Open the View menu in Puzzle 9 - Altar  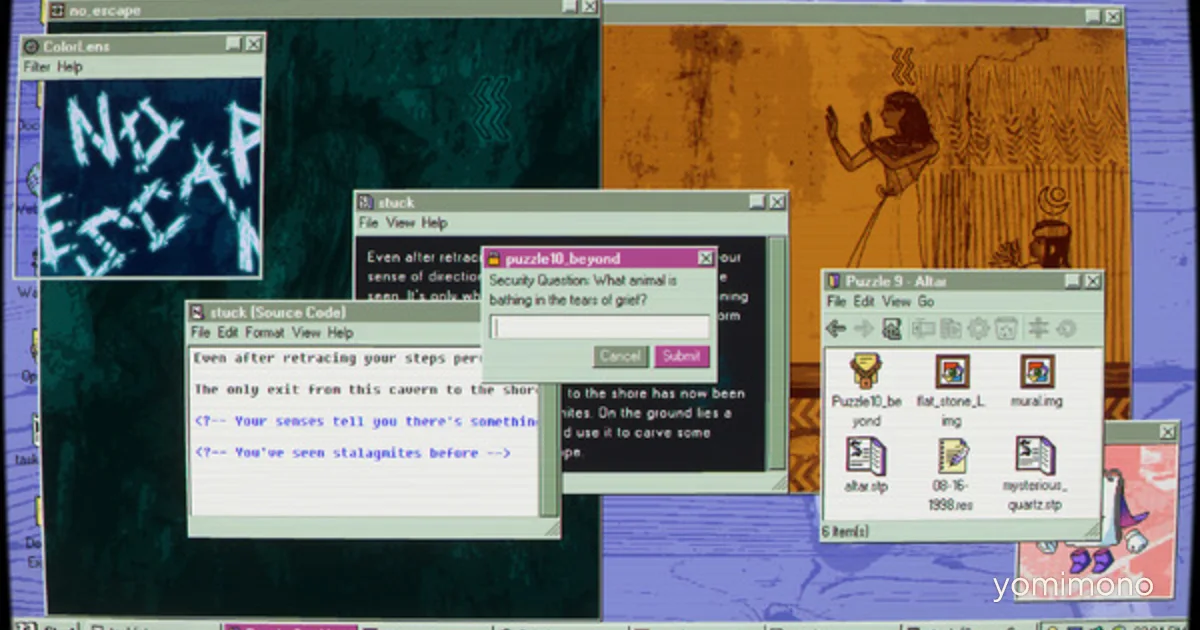point(896,301)
